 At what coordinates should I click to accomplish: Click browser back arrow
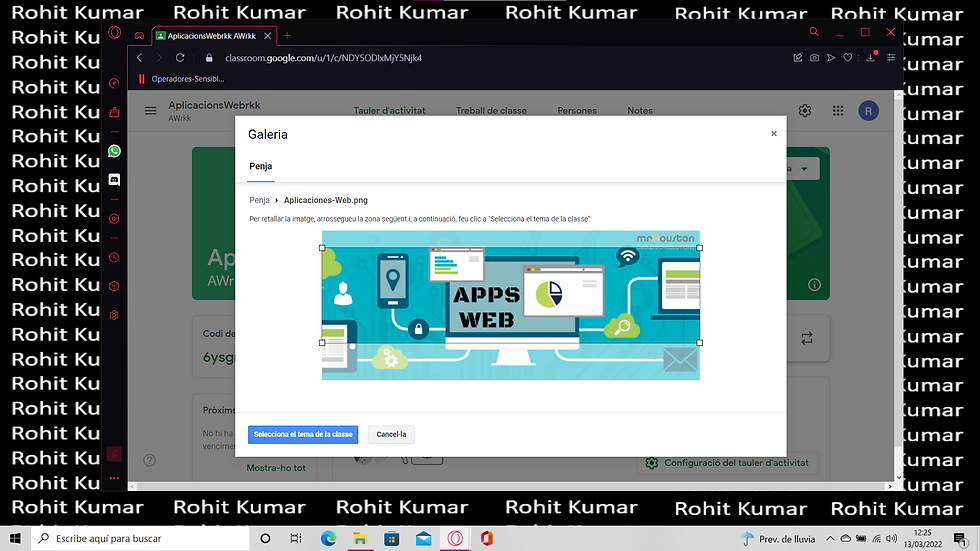(x=139, y=57)
